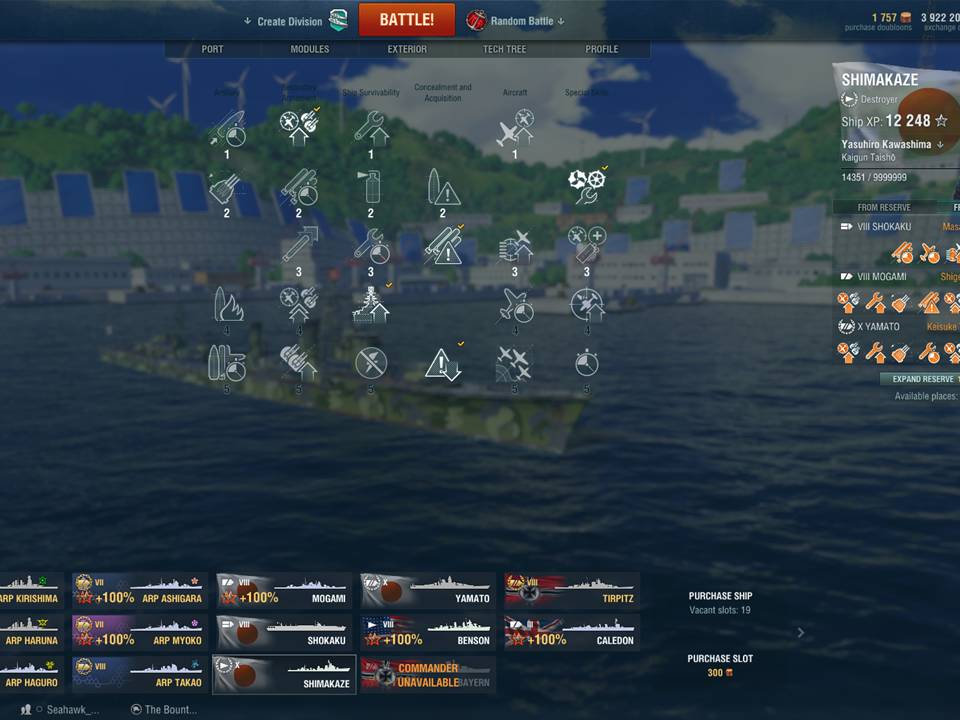The image size is (960, 720).
Task: Select the fire extinguisher skill in row 2
Action: pyautogui.click(x=371, y=186)
